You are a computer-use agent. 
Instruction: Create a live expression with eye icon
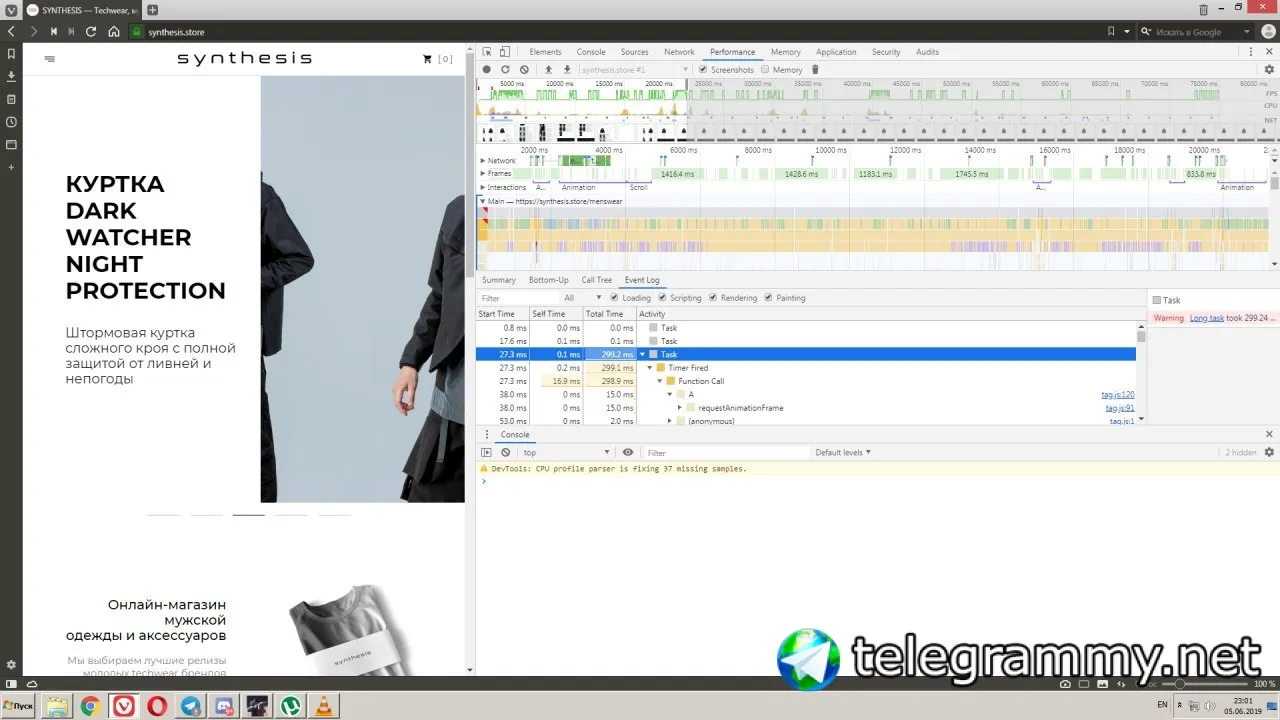click(628, 453)
